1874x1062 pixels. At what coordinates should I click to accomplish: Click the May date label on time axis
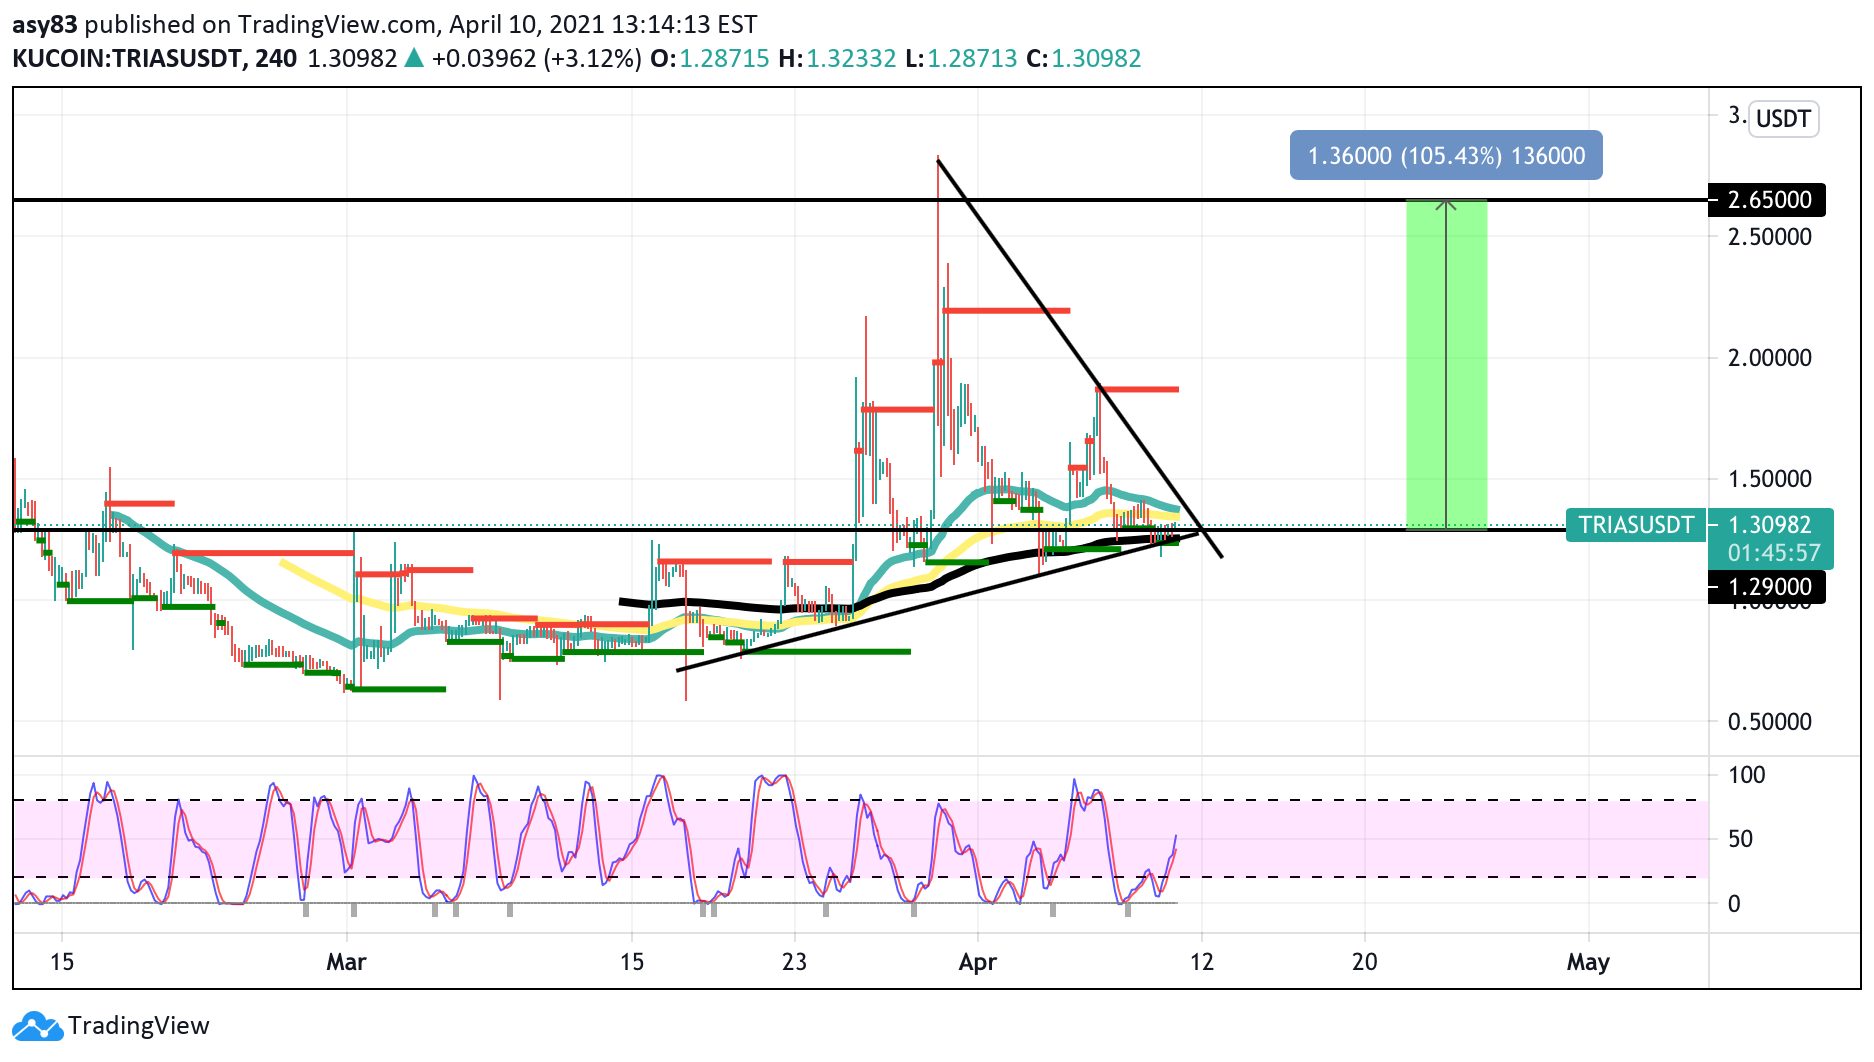tap(1588, 962)
